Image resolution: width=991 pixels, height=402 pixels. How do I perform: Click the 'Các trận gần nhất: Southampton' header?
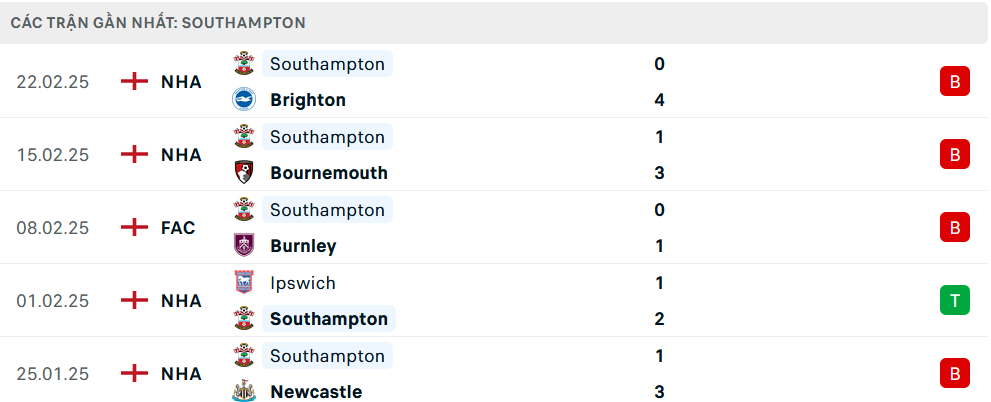159,22
